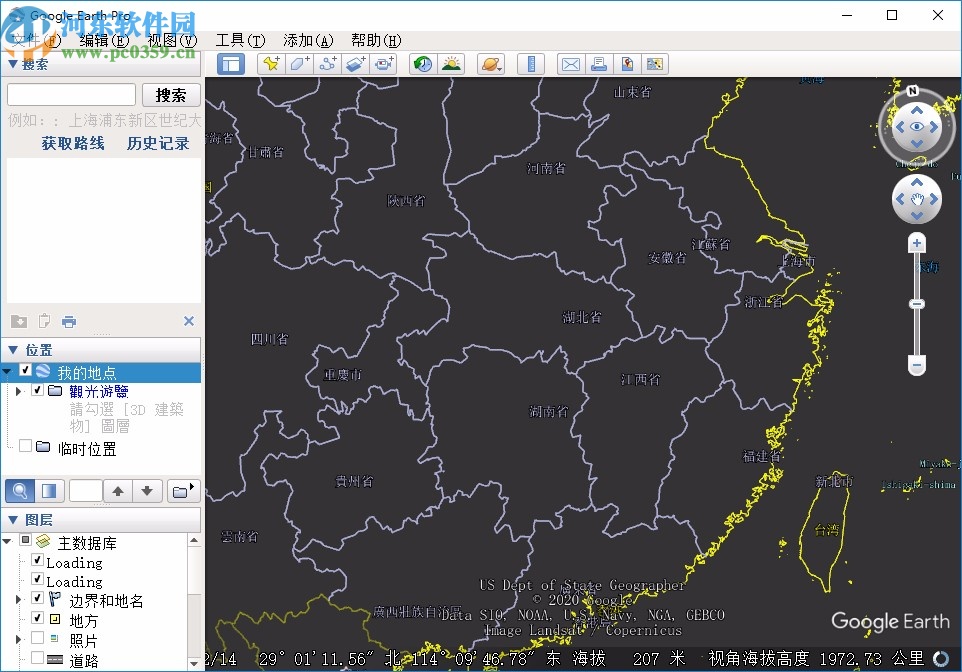This screenshot has height=672, width=962.
Task: Open the 添加(A) menu
Action: [x=308, y=41]
